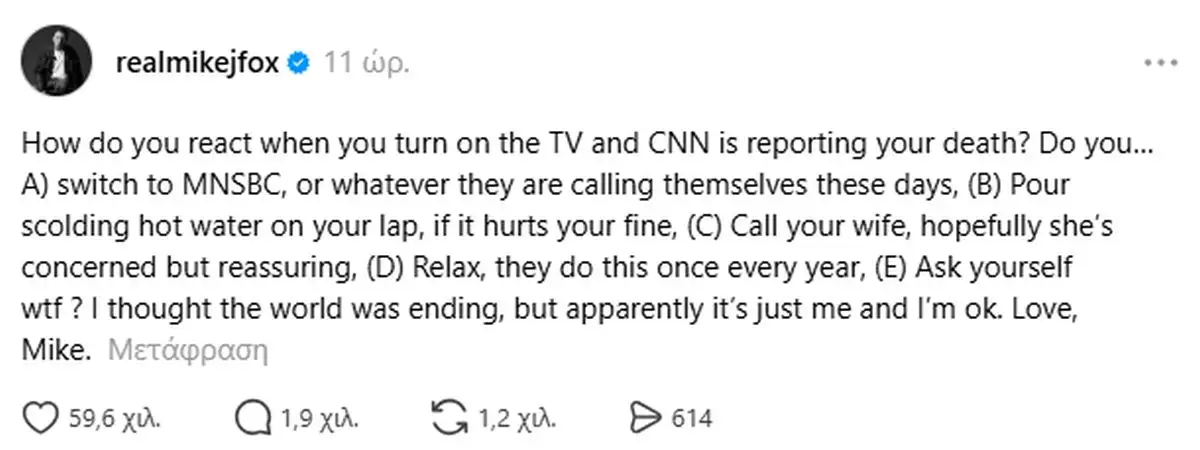
Task: Click the blue verified badge
Action: pos(298,63)
